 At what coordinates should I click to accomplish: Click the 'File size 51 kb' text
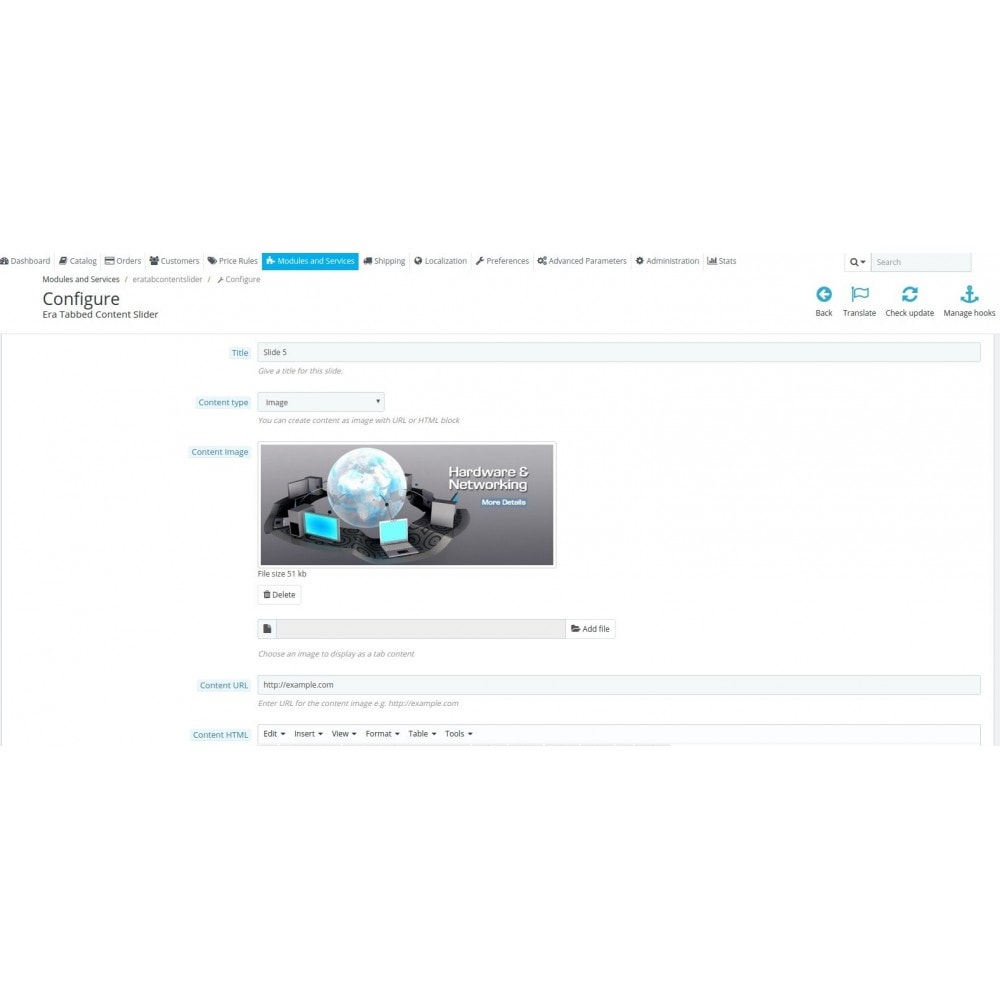(282, 574)
